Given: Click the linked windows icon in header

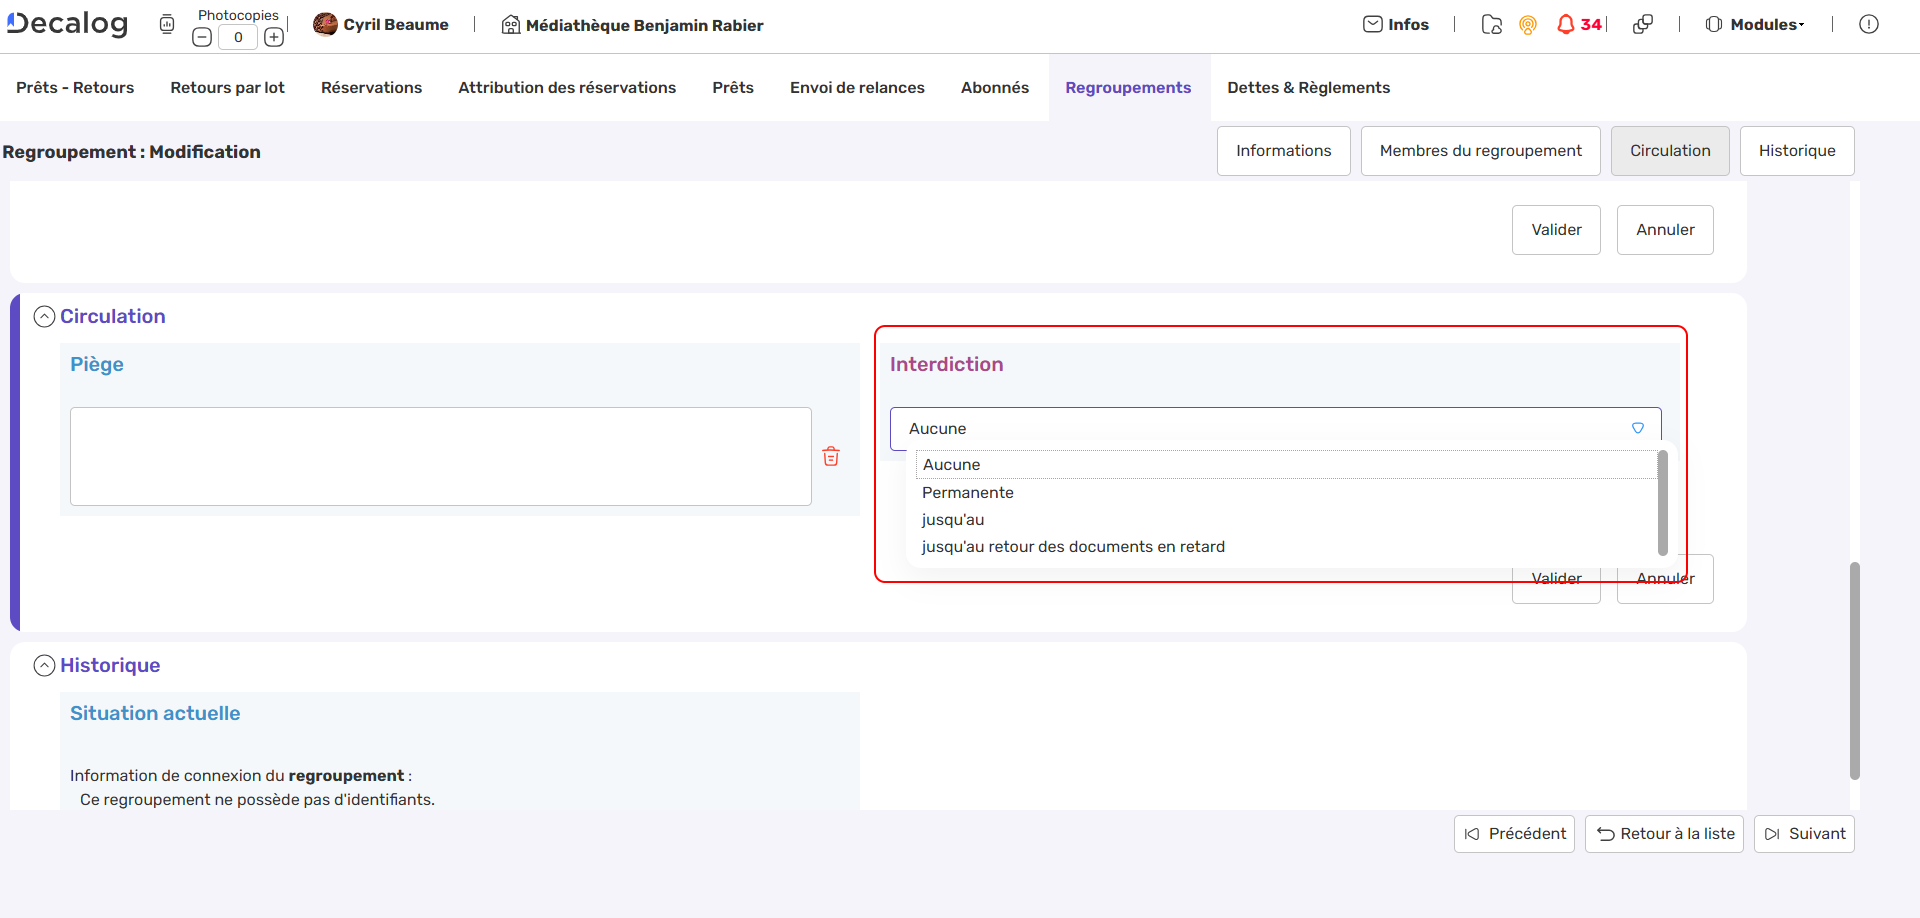Looking at the screenshot, I should click(1642, 25).
